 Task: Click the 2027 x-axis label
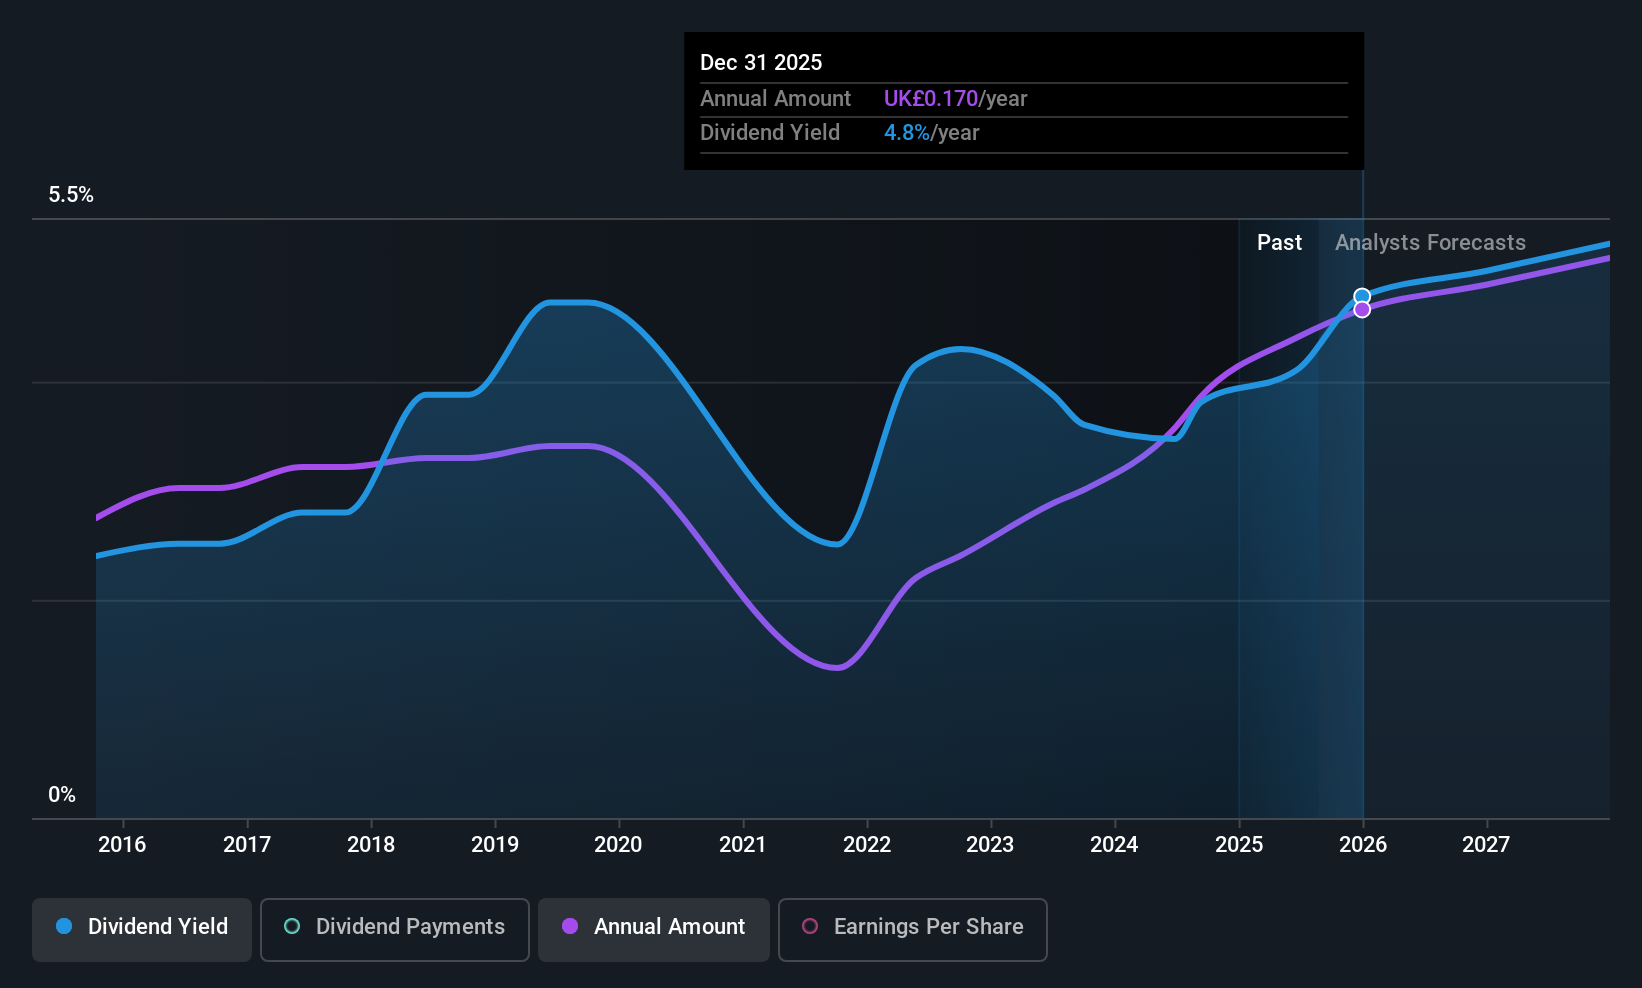click(x=1486, y=845)
